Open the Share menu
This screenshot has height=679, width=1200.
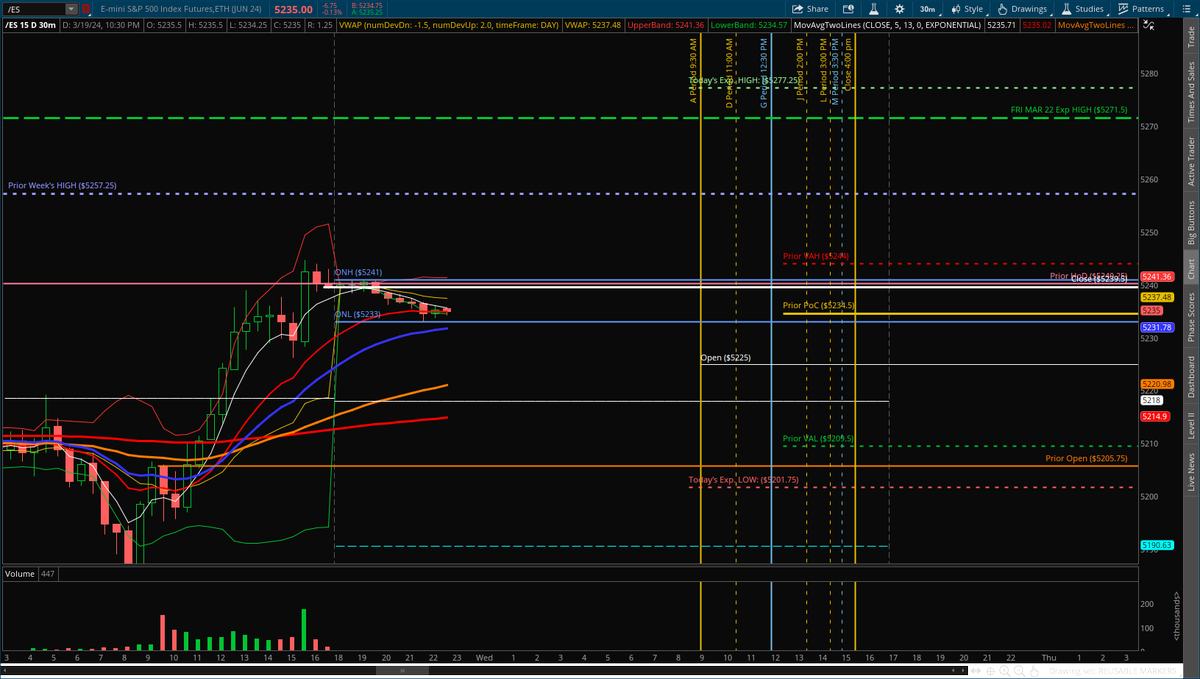coord(812,8)
